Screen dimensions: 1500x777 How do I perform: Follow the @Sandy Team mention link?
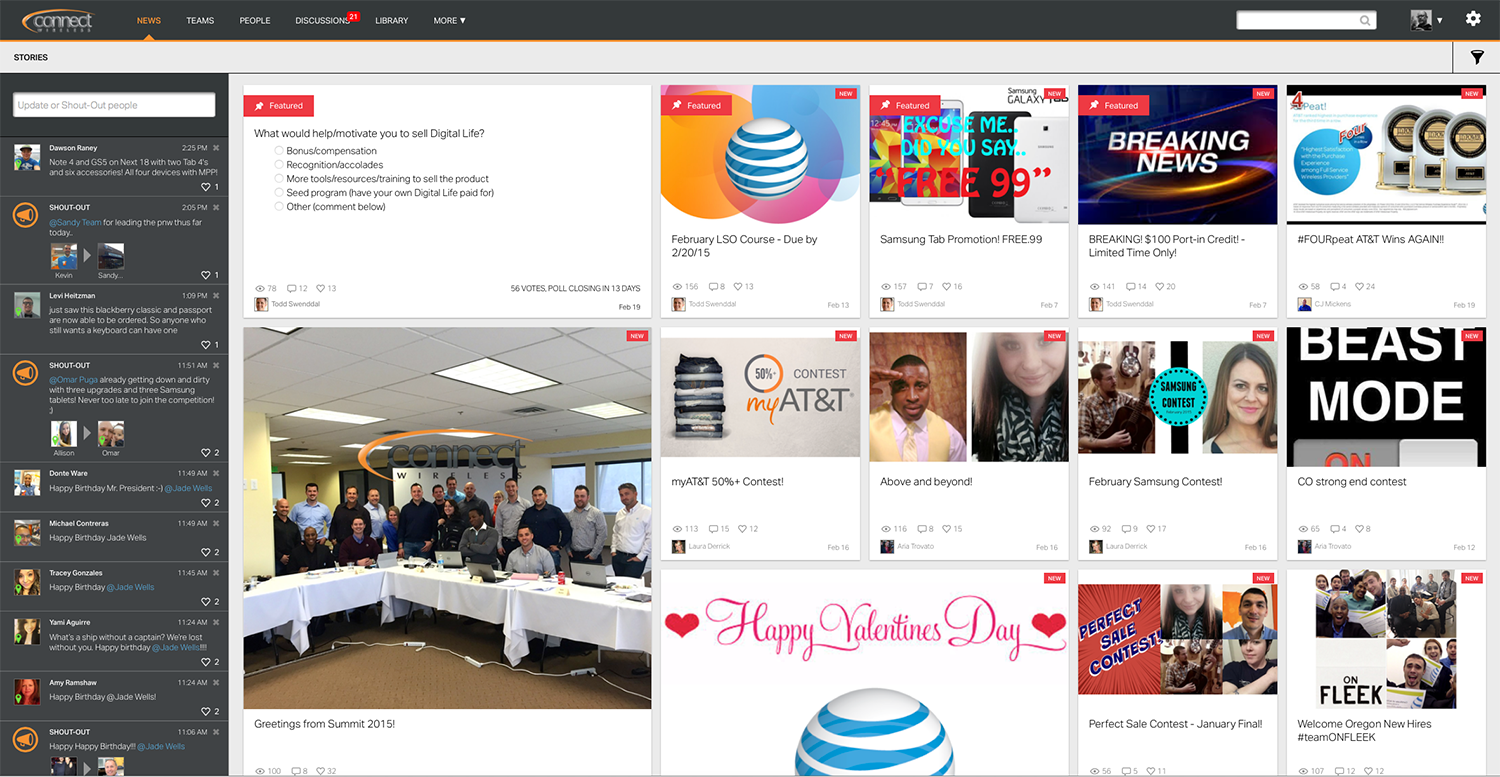(75, 223)
